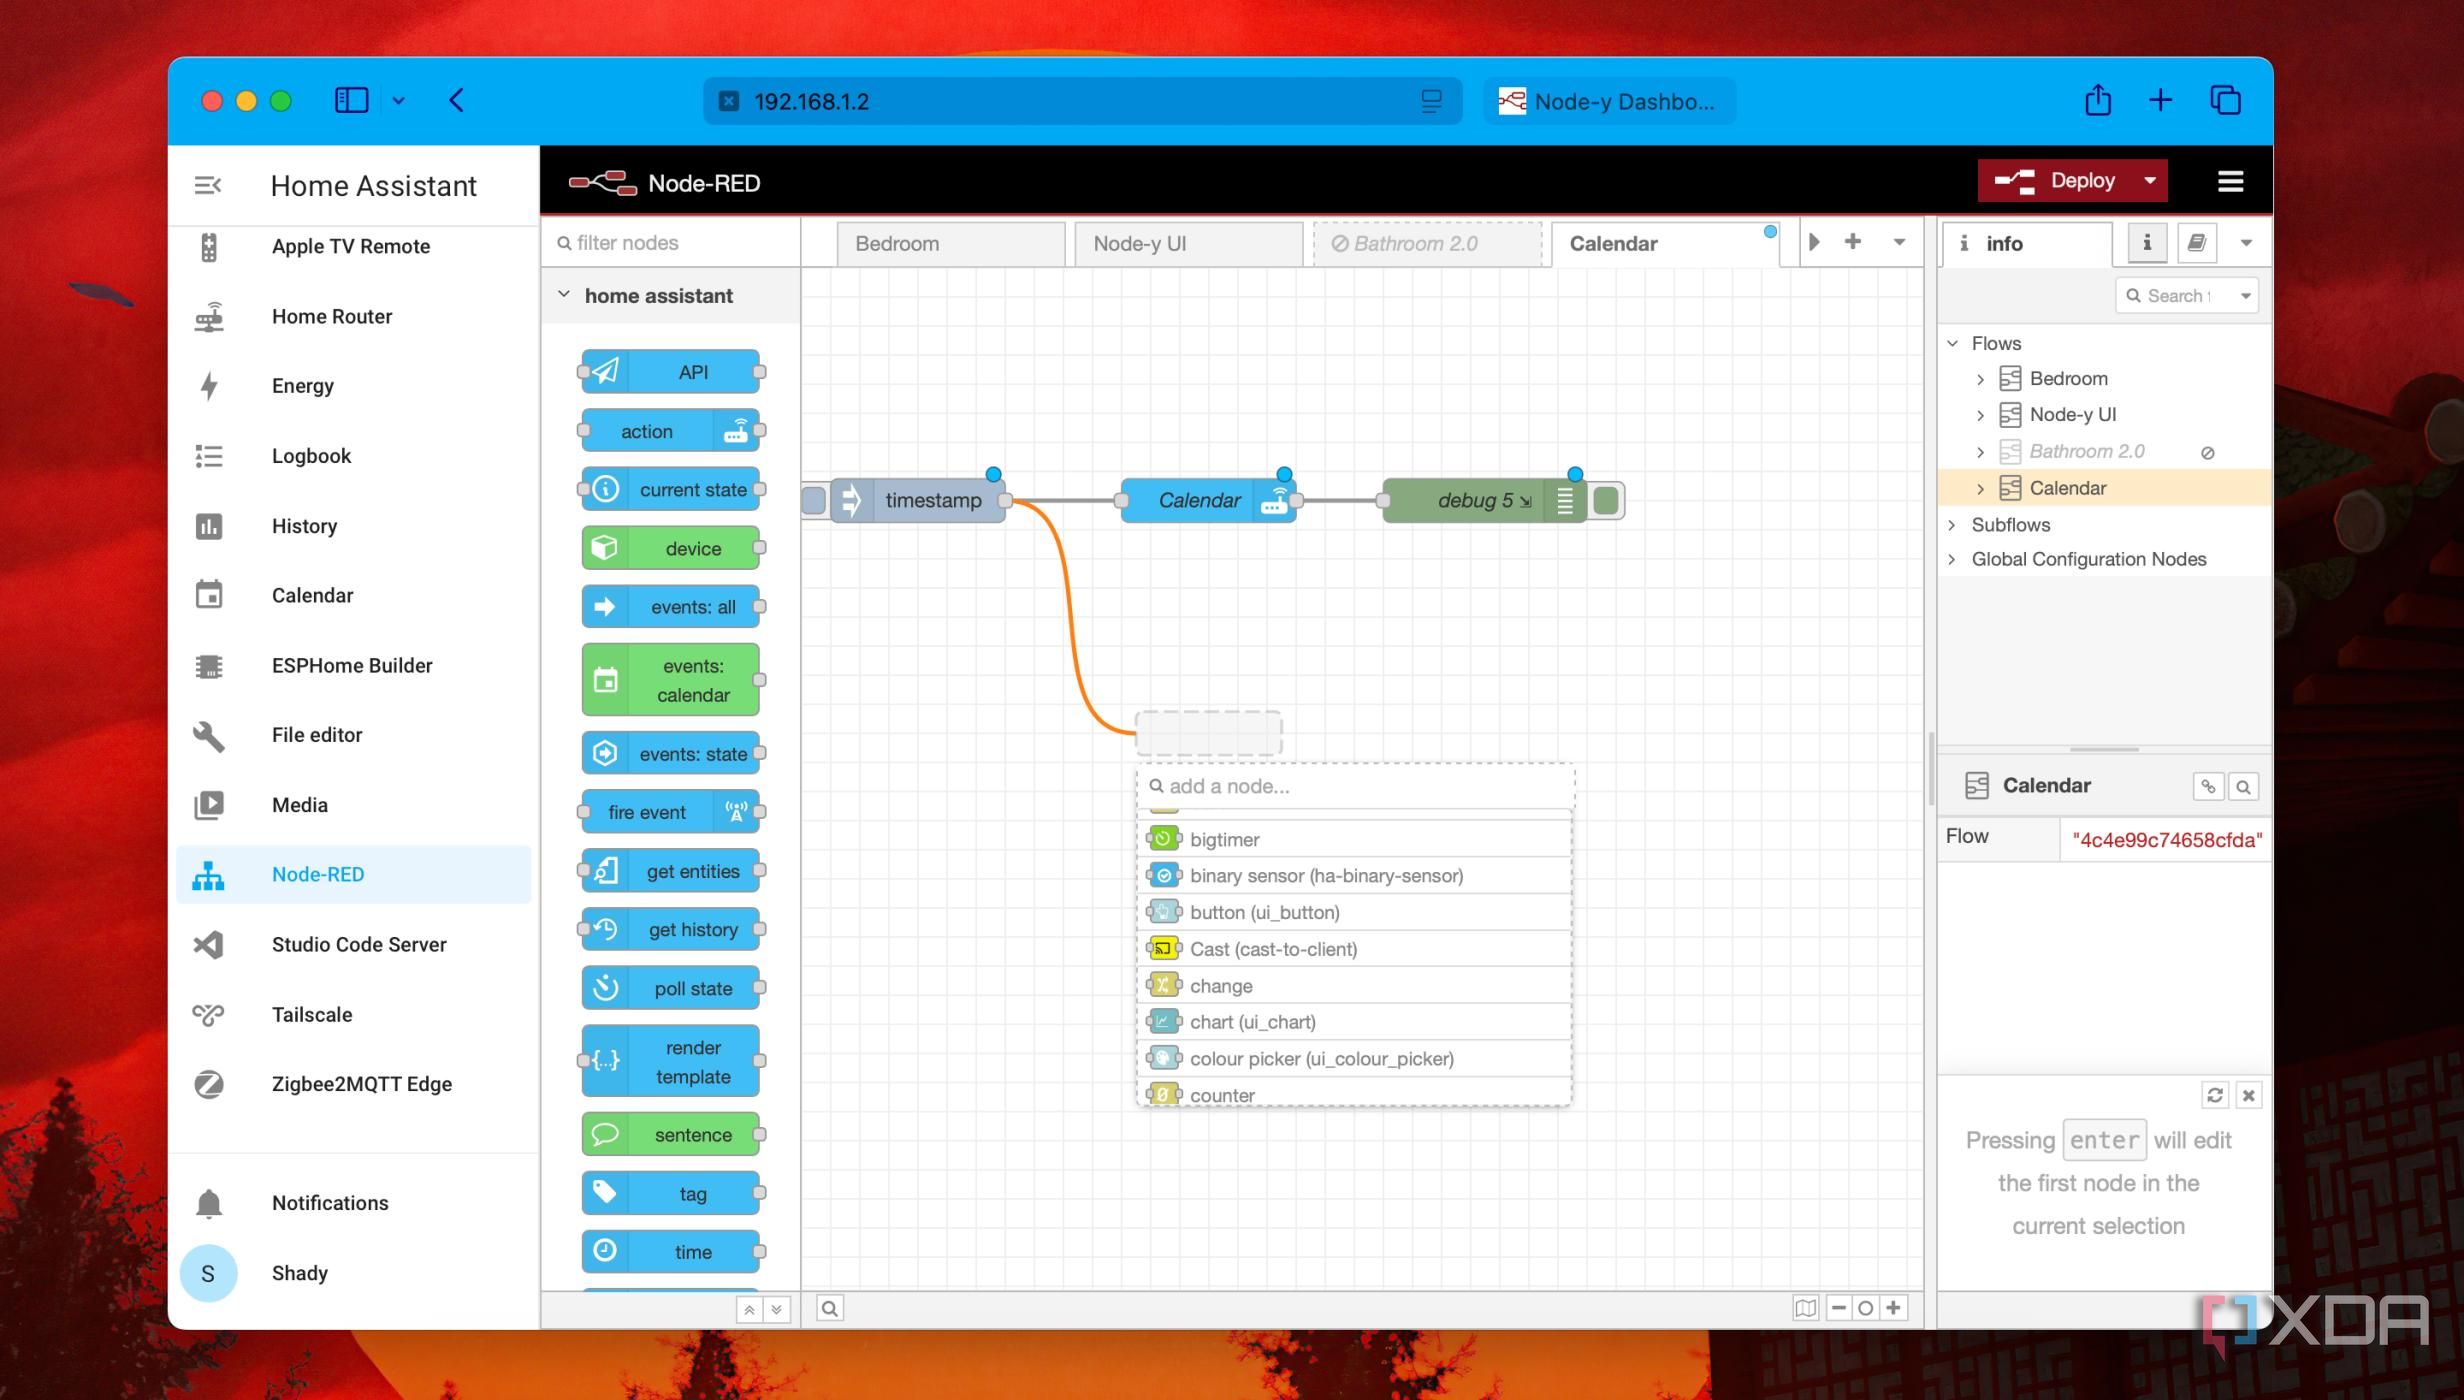
Task: Zoom out the workspace with minus button
Action: pos(1839,1308)
